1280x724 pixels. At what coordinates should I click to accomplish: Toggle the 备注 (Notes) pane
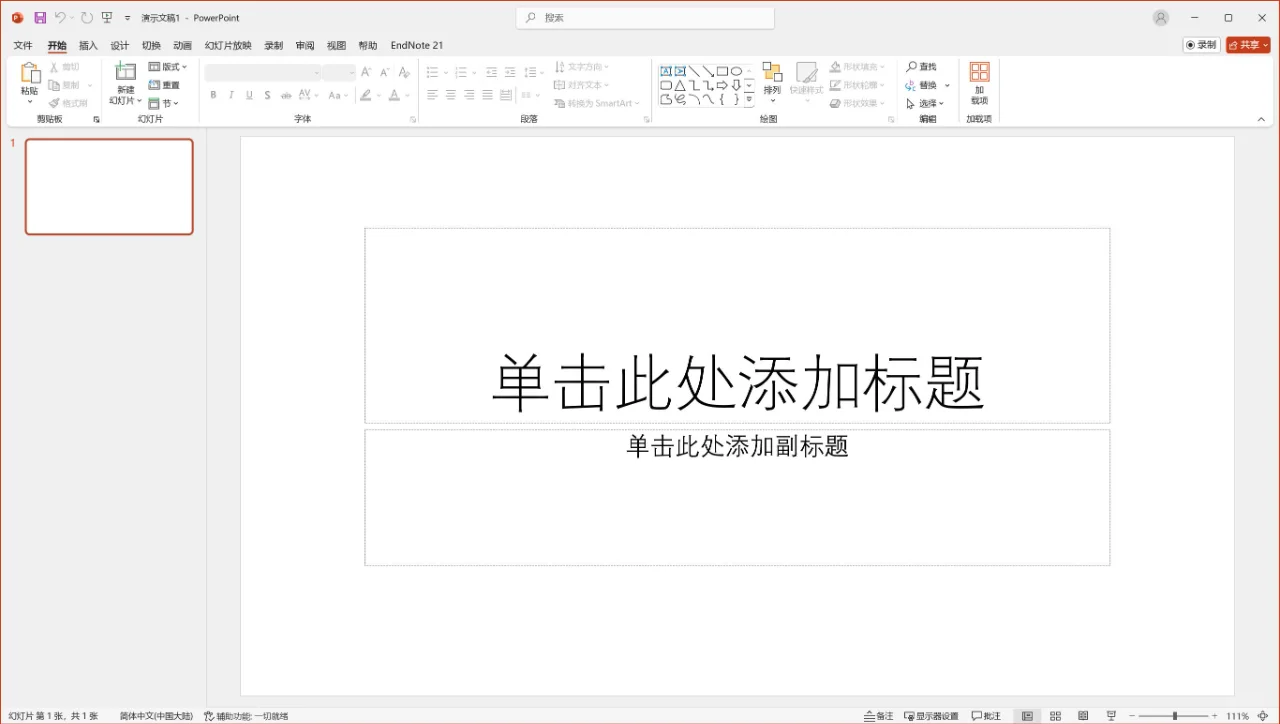(878, 716)
